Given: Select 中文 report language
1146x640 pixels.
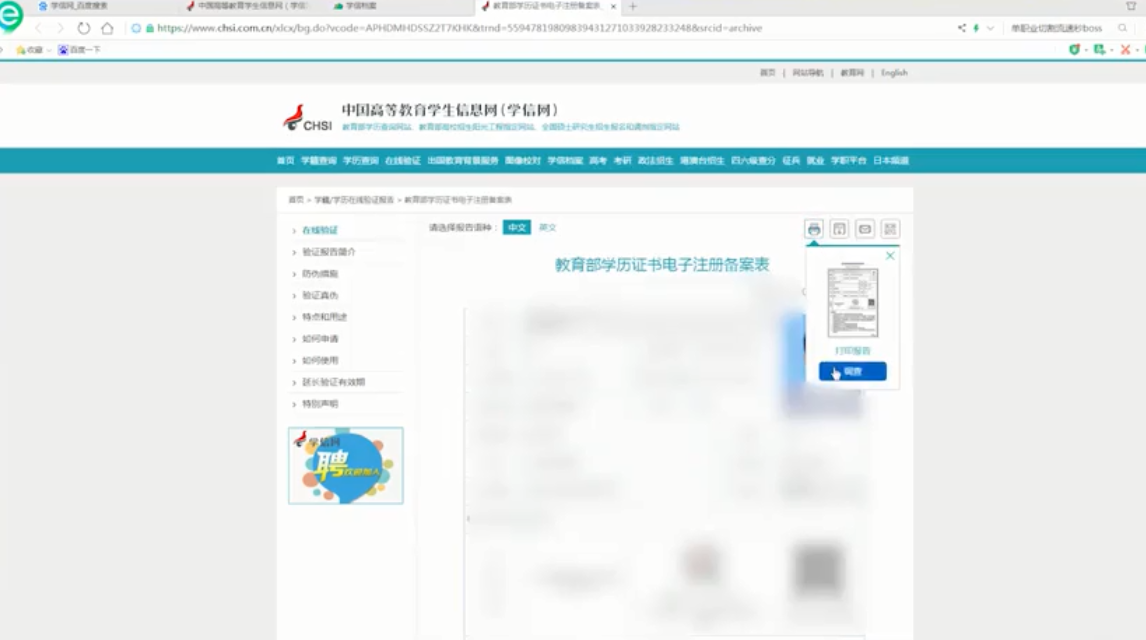Looking at the screenshot, I should pos(517,228).
